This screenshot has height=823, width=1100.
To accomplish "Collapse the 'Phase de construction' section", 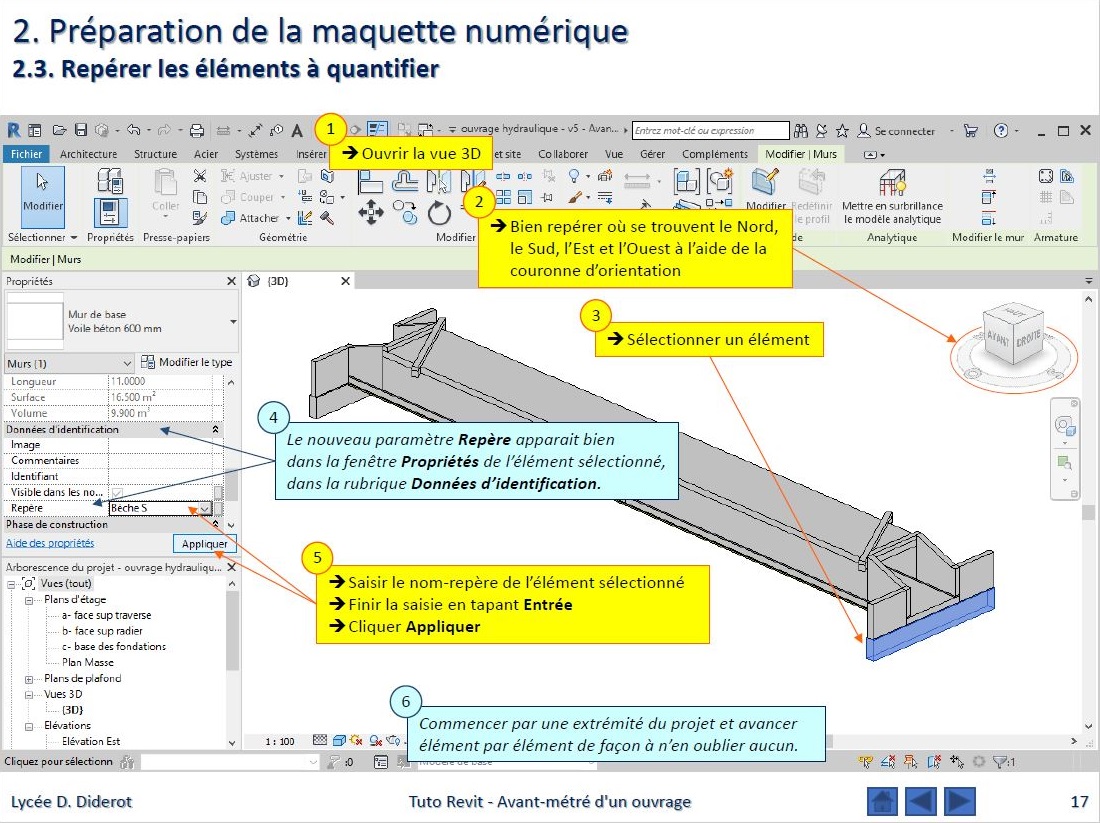I will coord(215,524).
